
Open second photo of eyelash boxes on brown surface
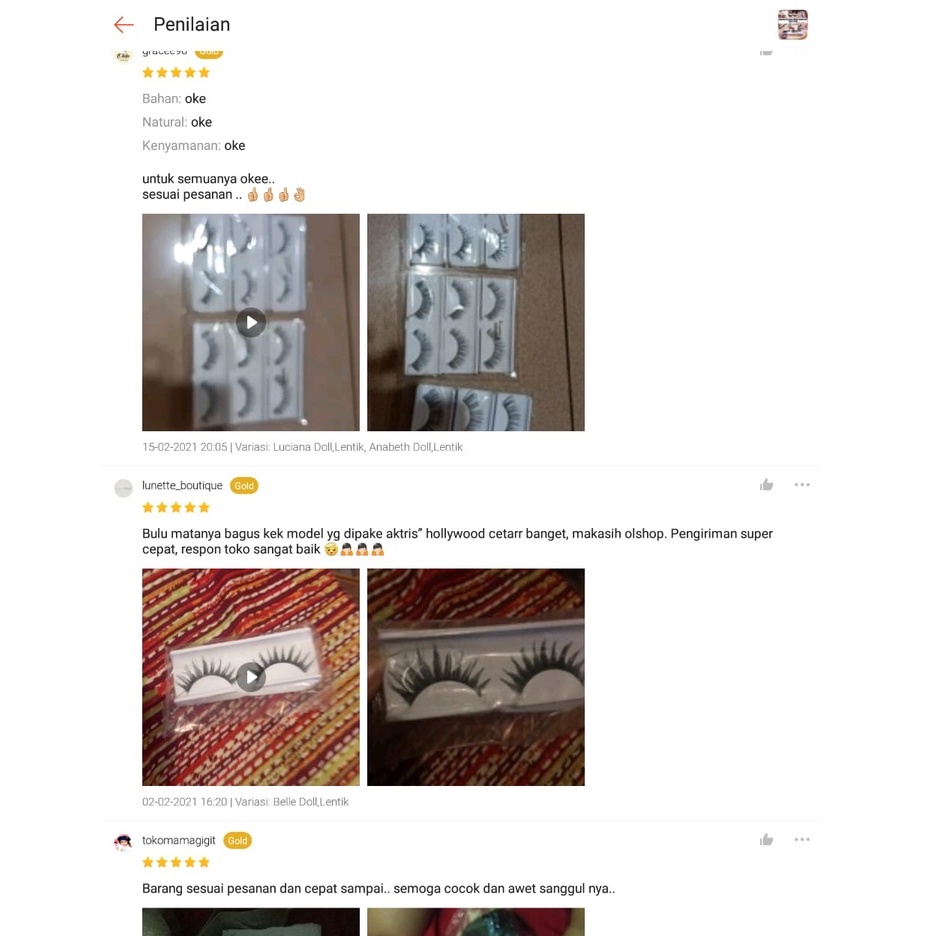(476, 322)
